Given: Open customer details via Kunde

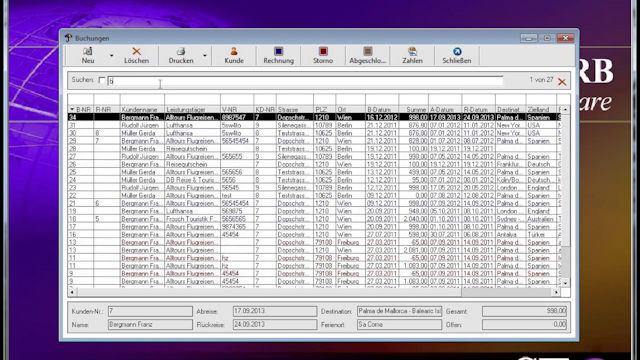Looking at the screenshot, I should [x=234, y=56].
